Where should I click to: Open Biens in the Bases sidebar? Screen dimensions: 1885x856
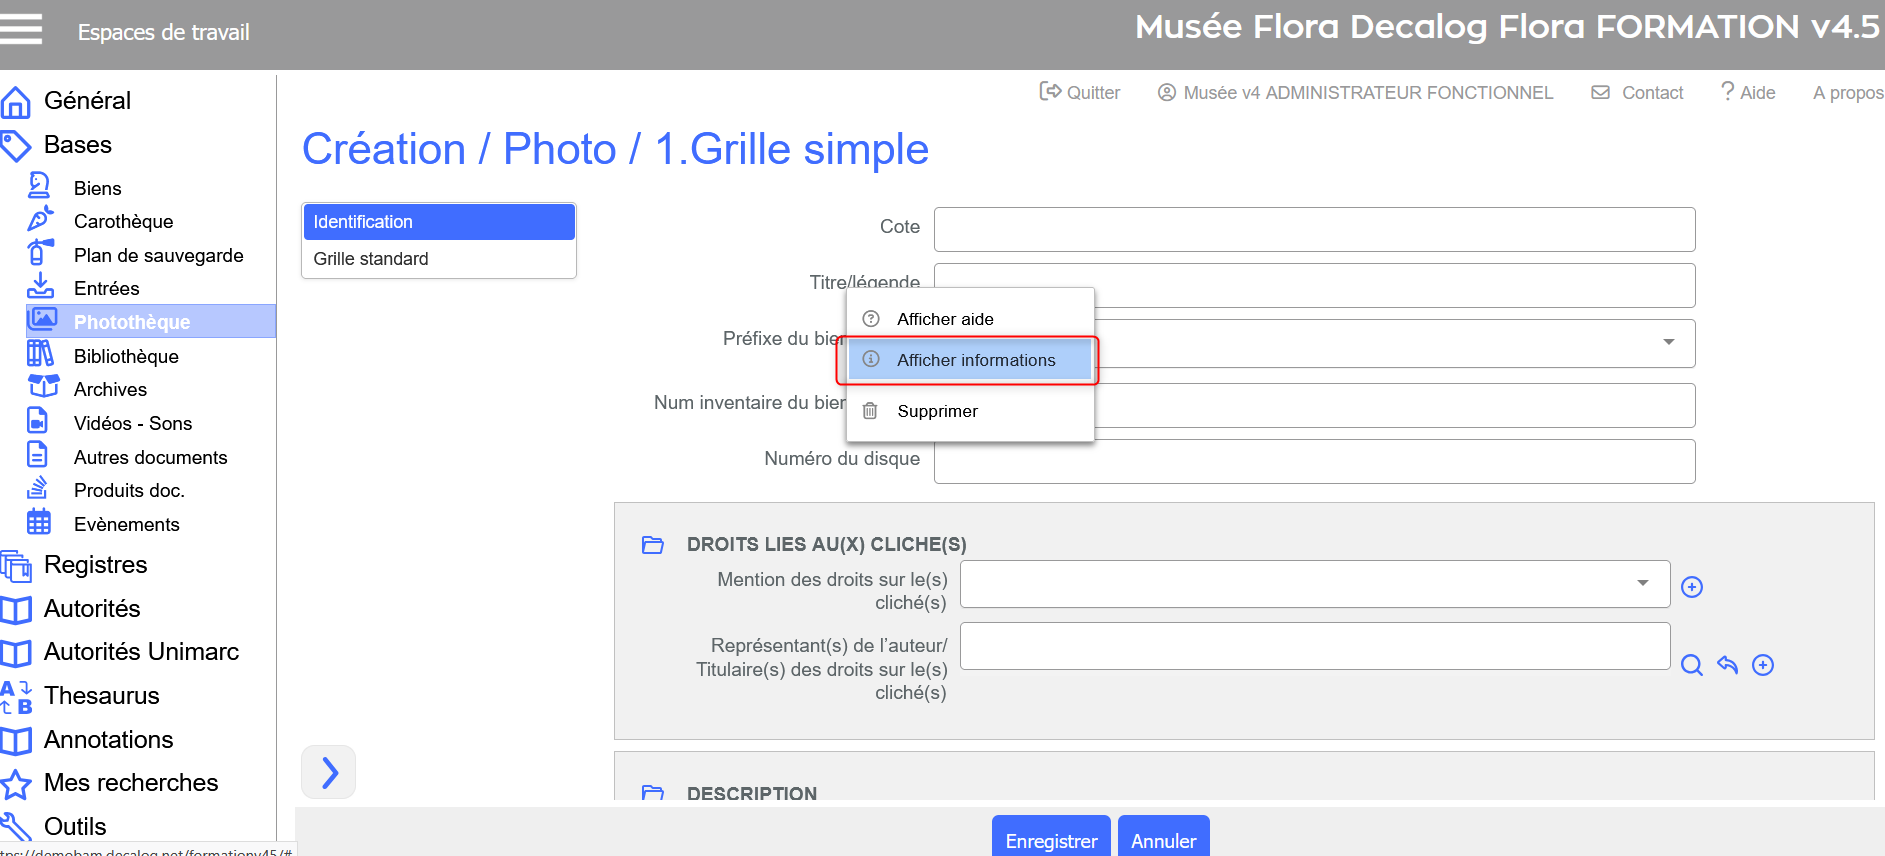tap(97, 188)
